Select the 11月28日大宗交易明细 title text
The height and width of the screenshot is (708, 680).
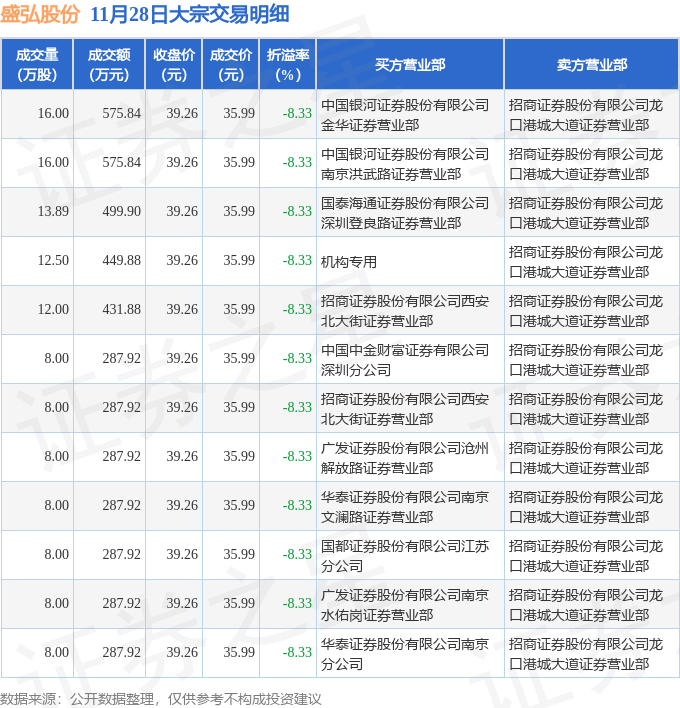tap(190, 14)
